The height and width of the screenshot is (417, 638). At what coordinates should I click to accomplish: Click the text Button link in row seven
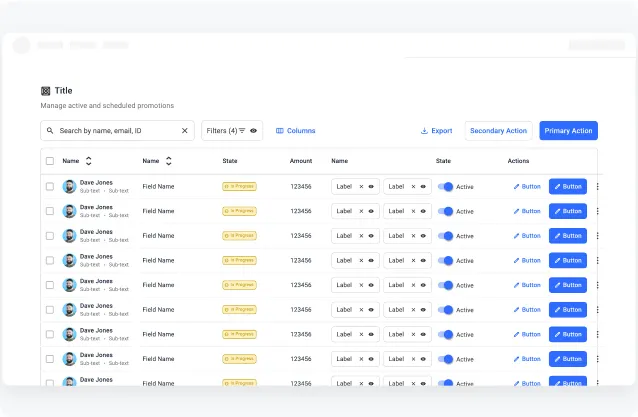pos(527,334)
